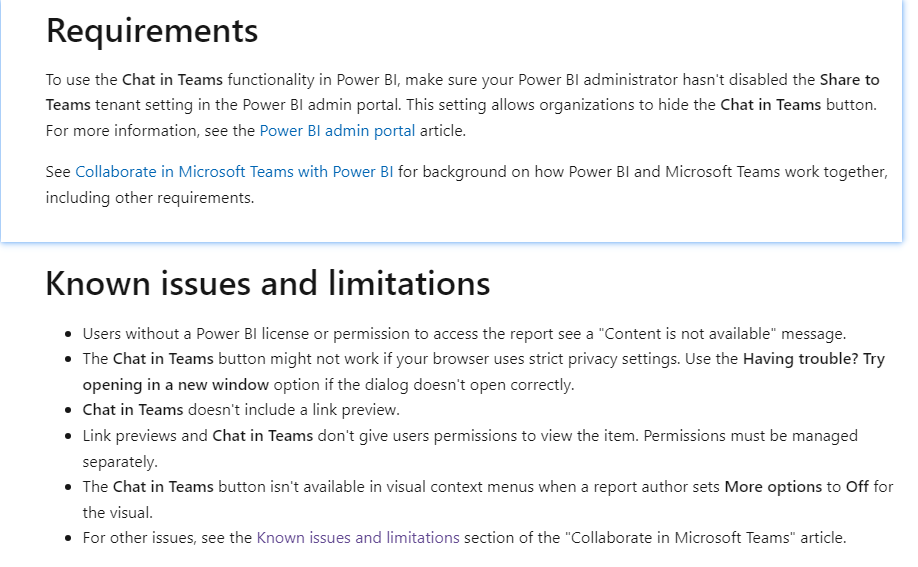Image resolution: width=918 pixels, height=567 pixels.
Task: Click the bullet starting with Link previews and
Action: 470,449
